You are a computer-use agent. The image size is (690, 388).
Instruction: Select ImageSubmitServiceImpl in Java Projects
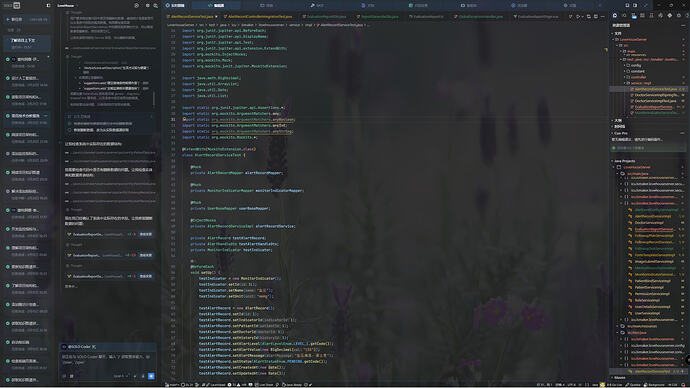coord(654,261)
